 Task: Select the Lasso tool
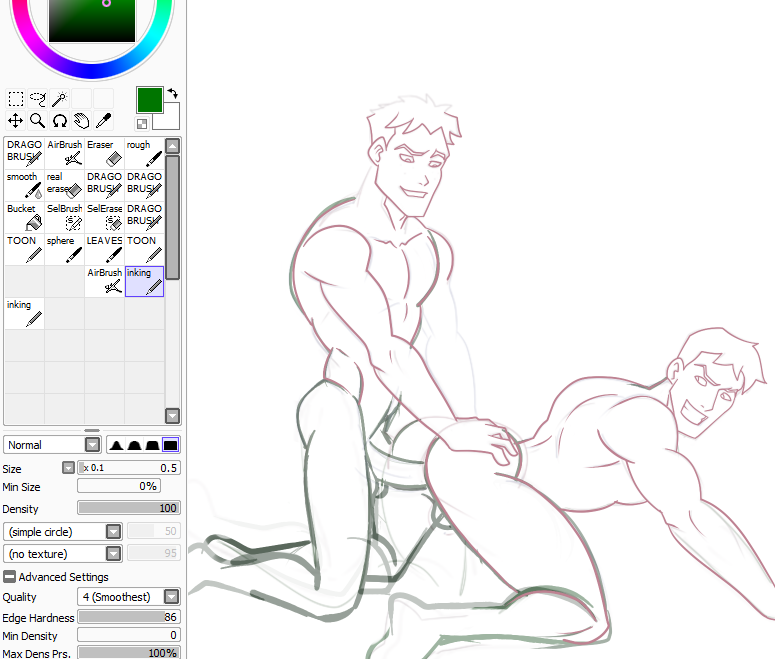pyautogui.click(x=38, y=98)
